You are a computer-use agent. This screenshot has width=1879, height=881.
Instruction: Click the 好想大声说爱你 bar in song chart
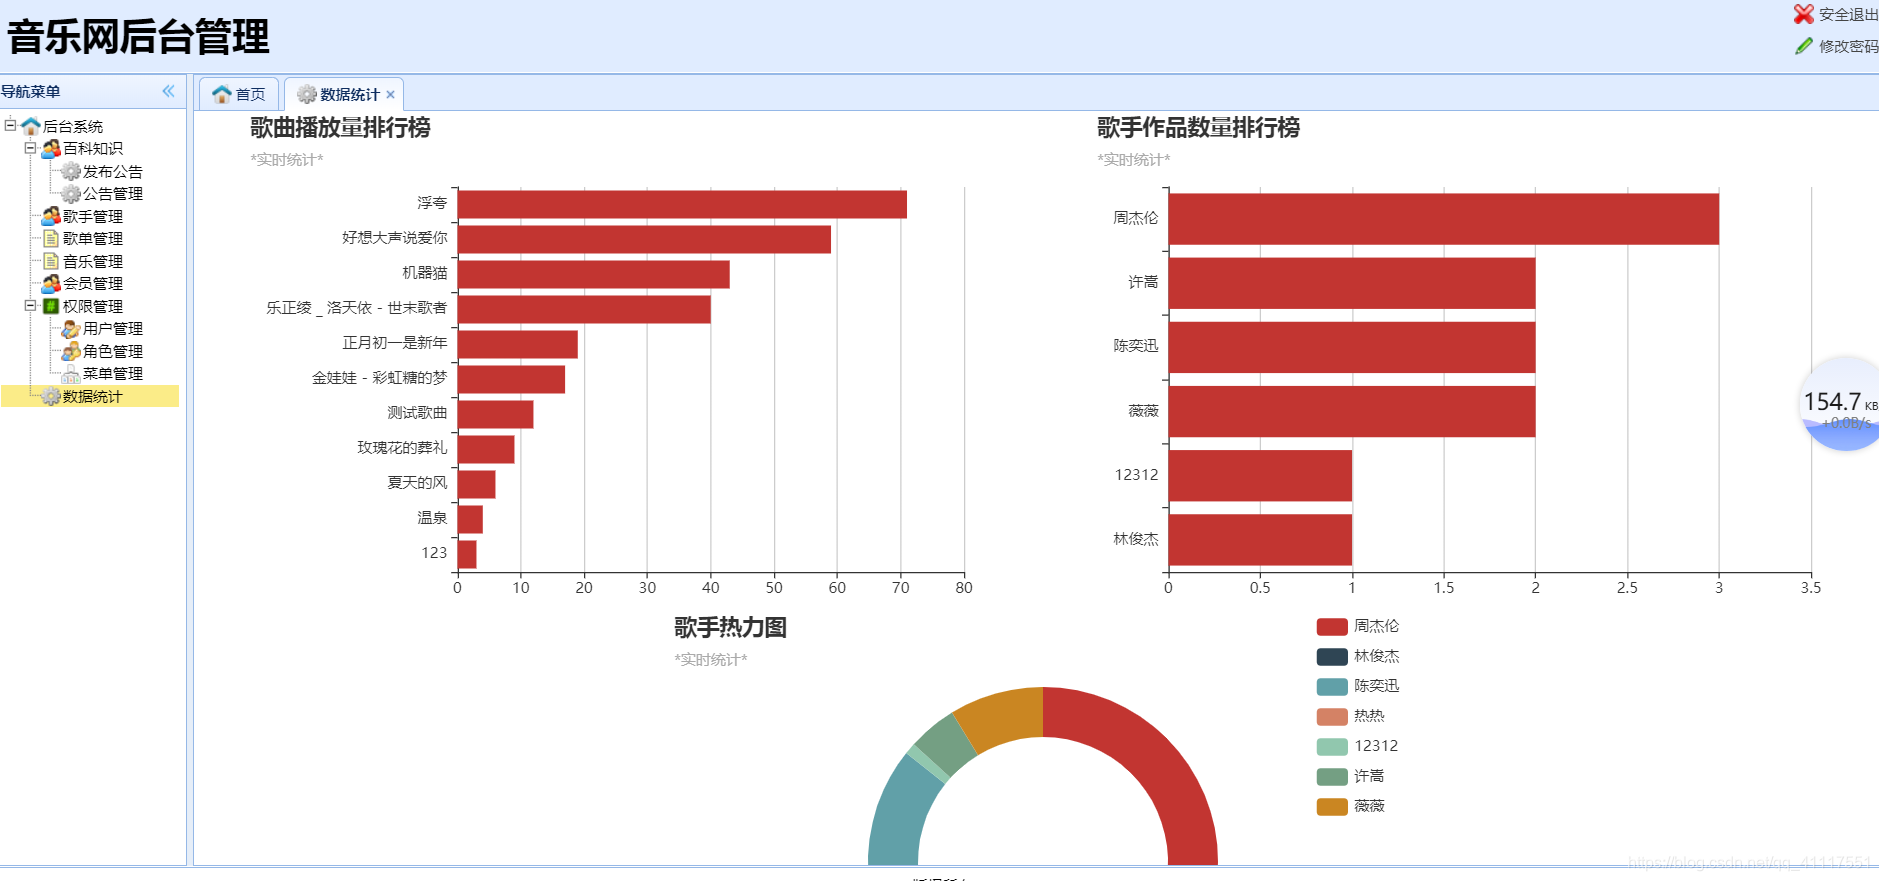click(644, 239)
